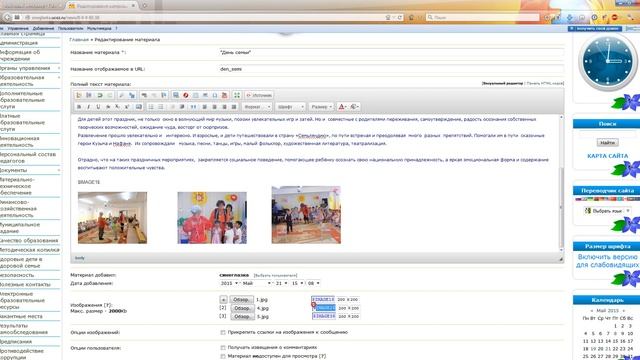Viewport: 640px width, 360px height.
Task: Justify the text alignment
Action: [x=234, y=107]
